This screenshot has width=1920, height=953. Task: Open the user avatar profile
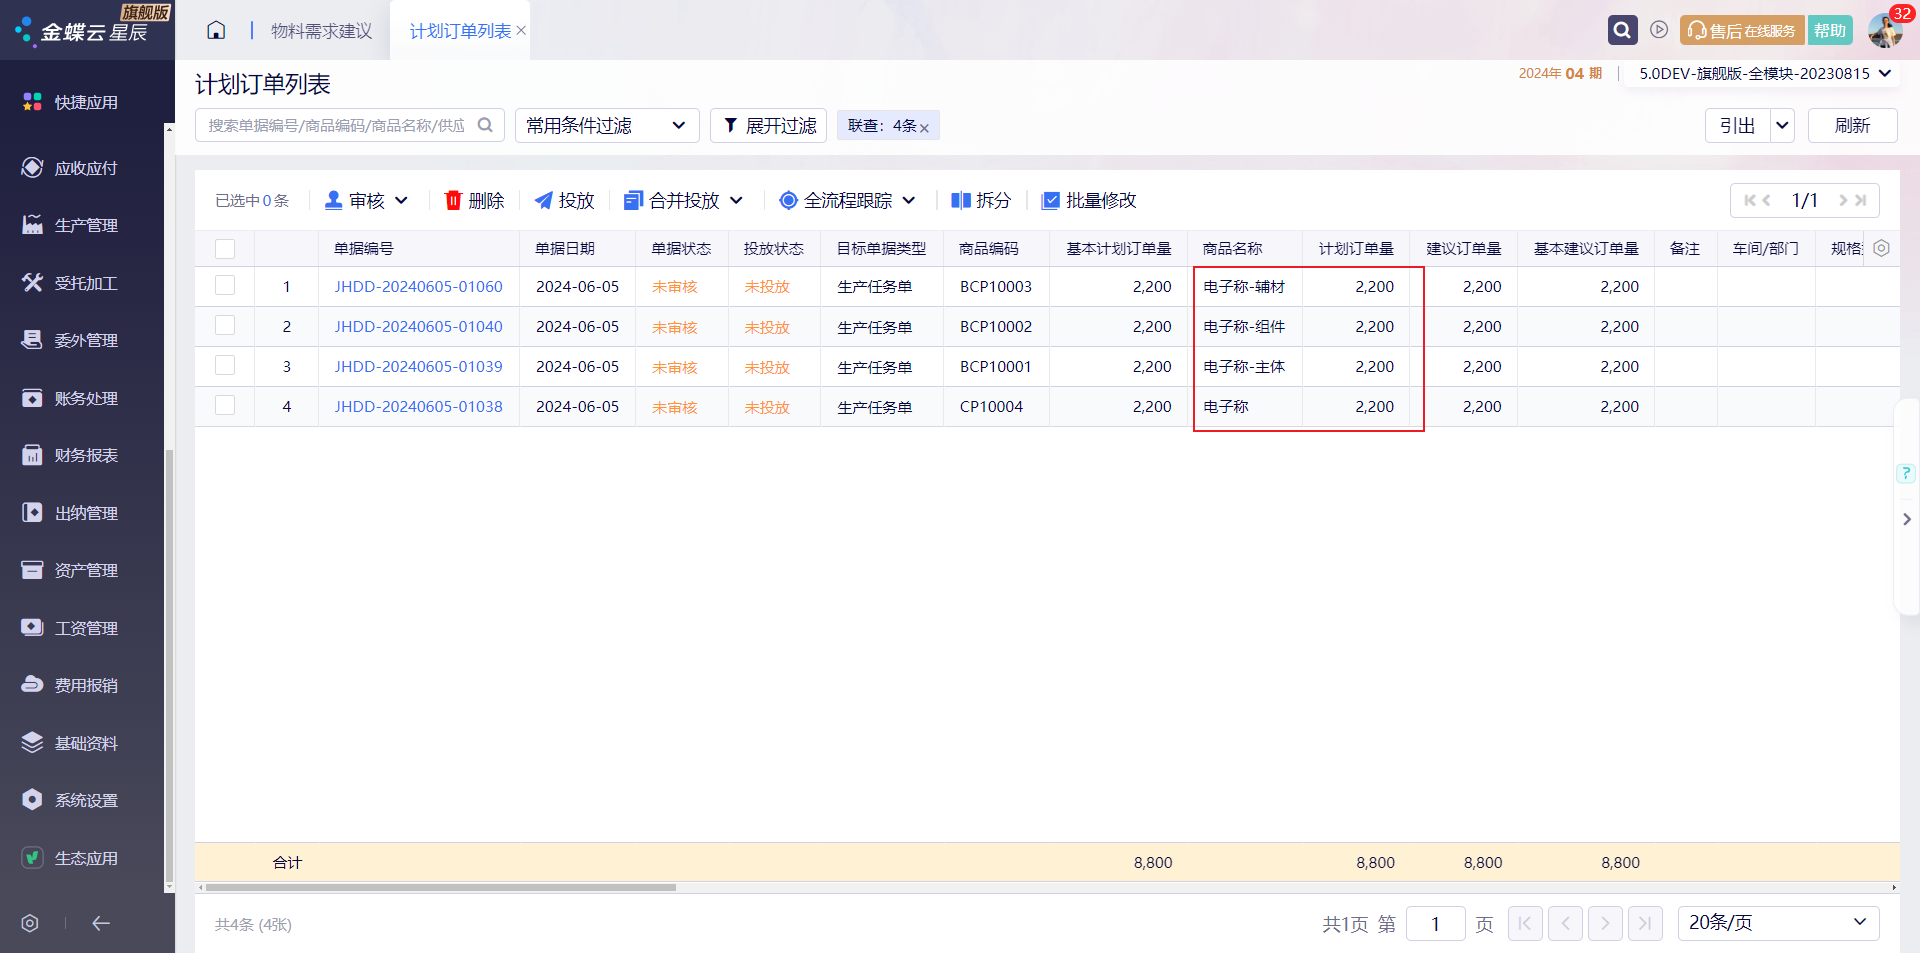pos(1885,30)
